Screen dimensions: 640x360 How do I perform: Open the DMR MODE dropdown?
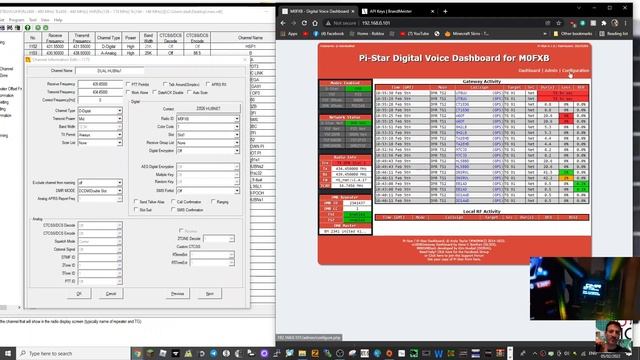(100, 191)
